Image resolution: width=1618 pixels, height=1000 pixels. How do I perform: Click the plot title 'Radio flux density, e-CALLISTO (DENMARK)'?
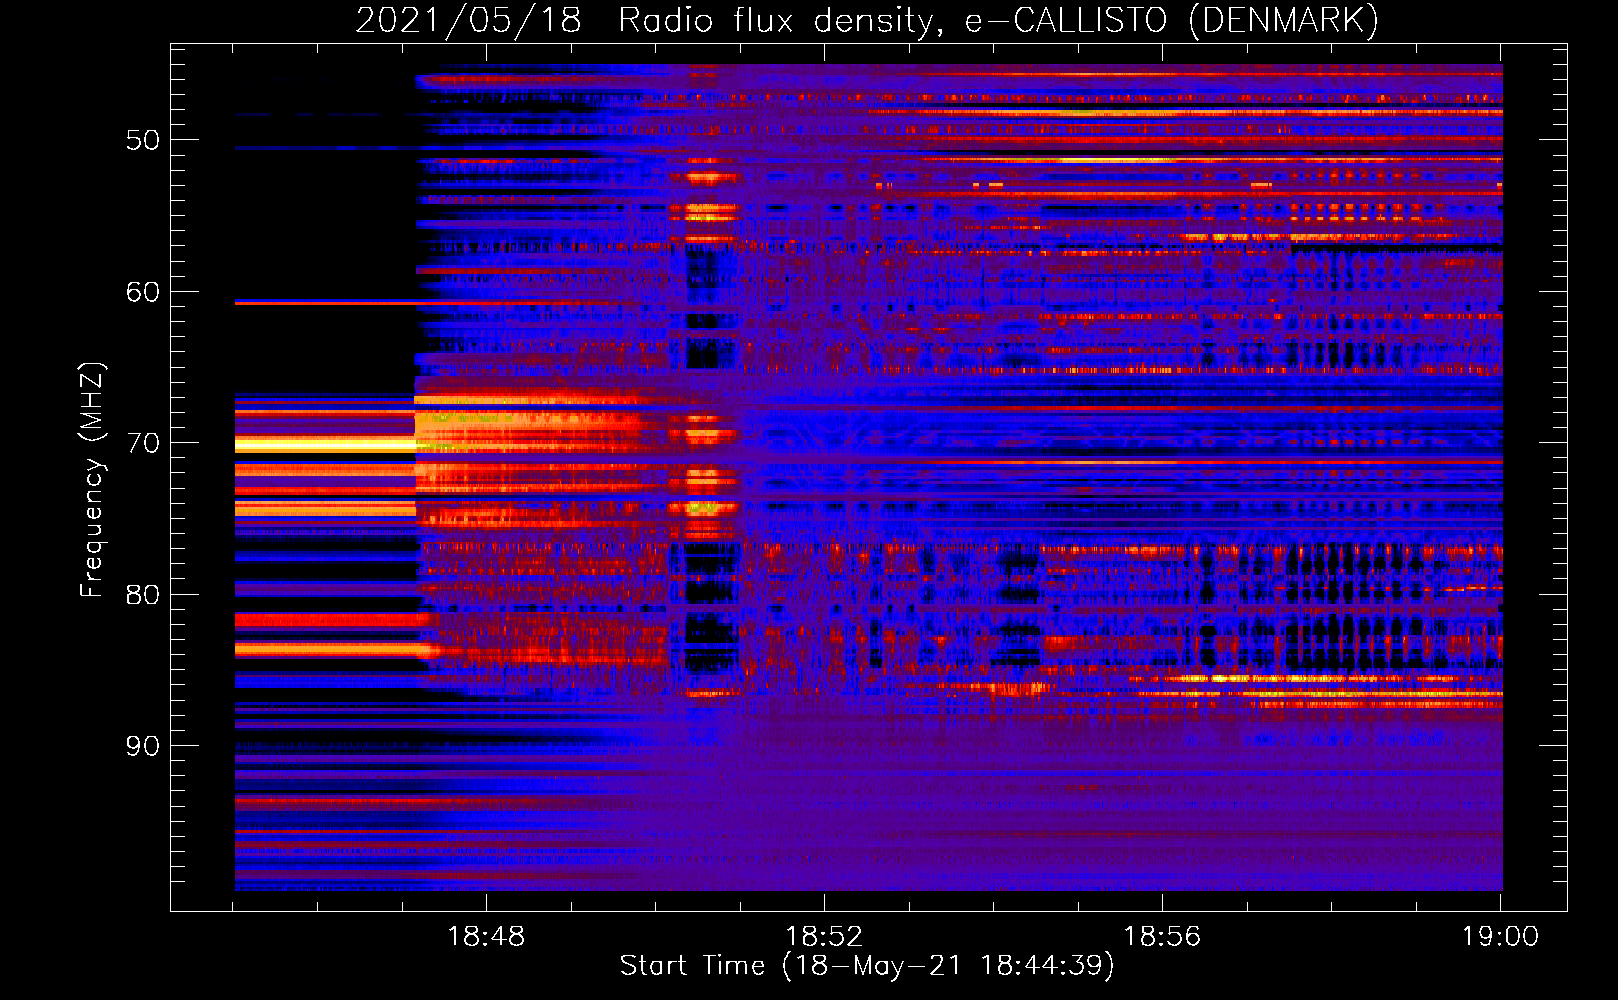pyautogui.click(x=999, y=21)
